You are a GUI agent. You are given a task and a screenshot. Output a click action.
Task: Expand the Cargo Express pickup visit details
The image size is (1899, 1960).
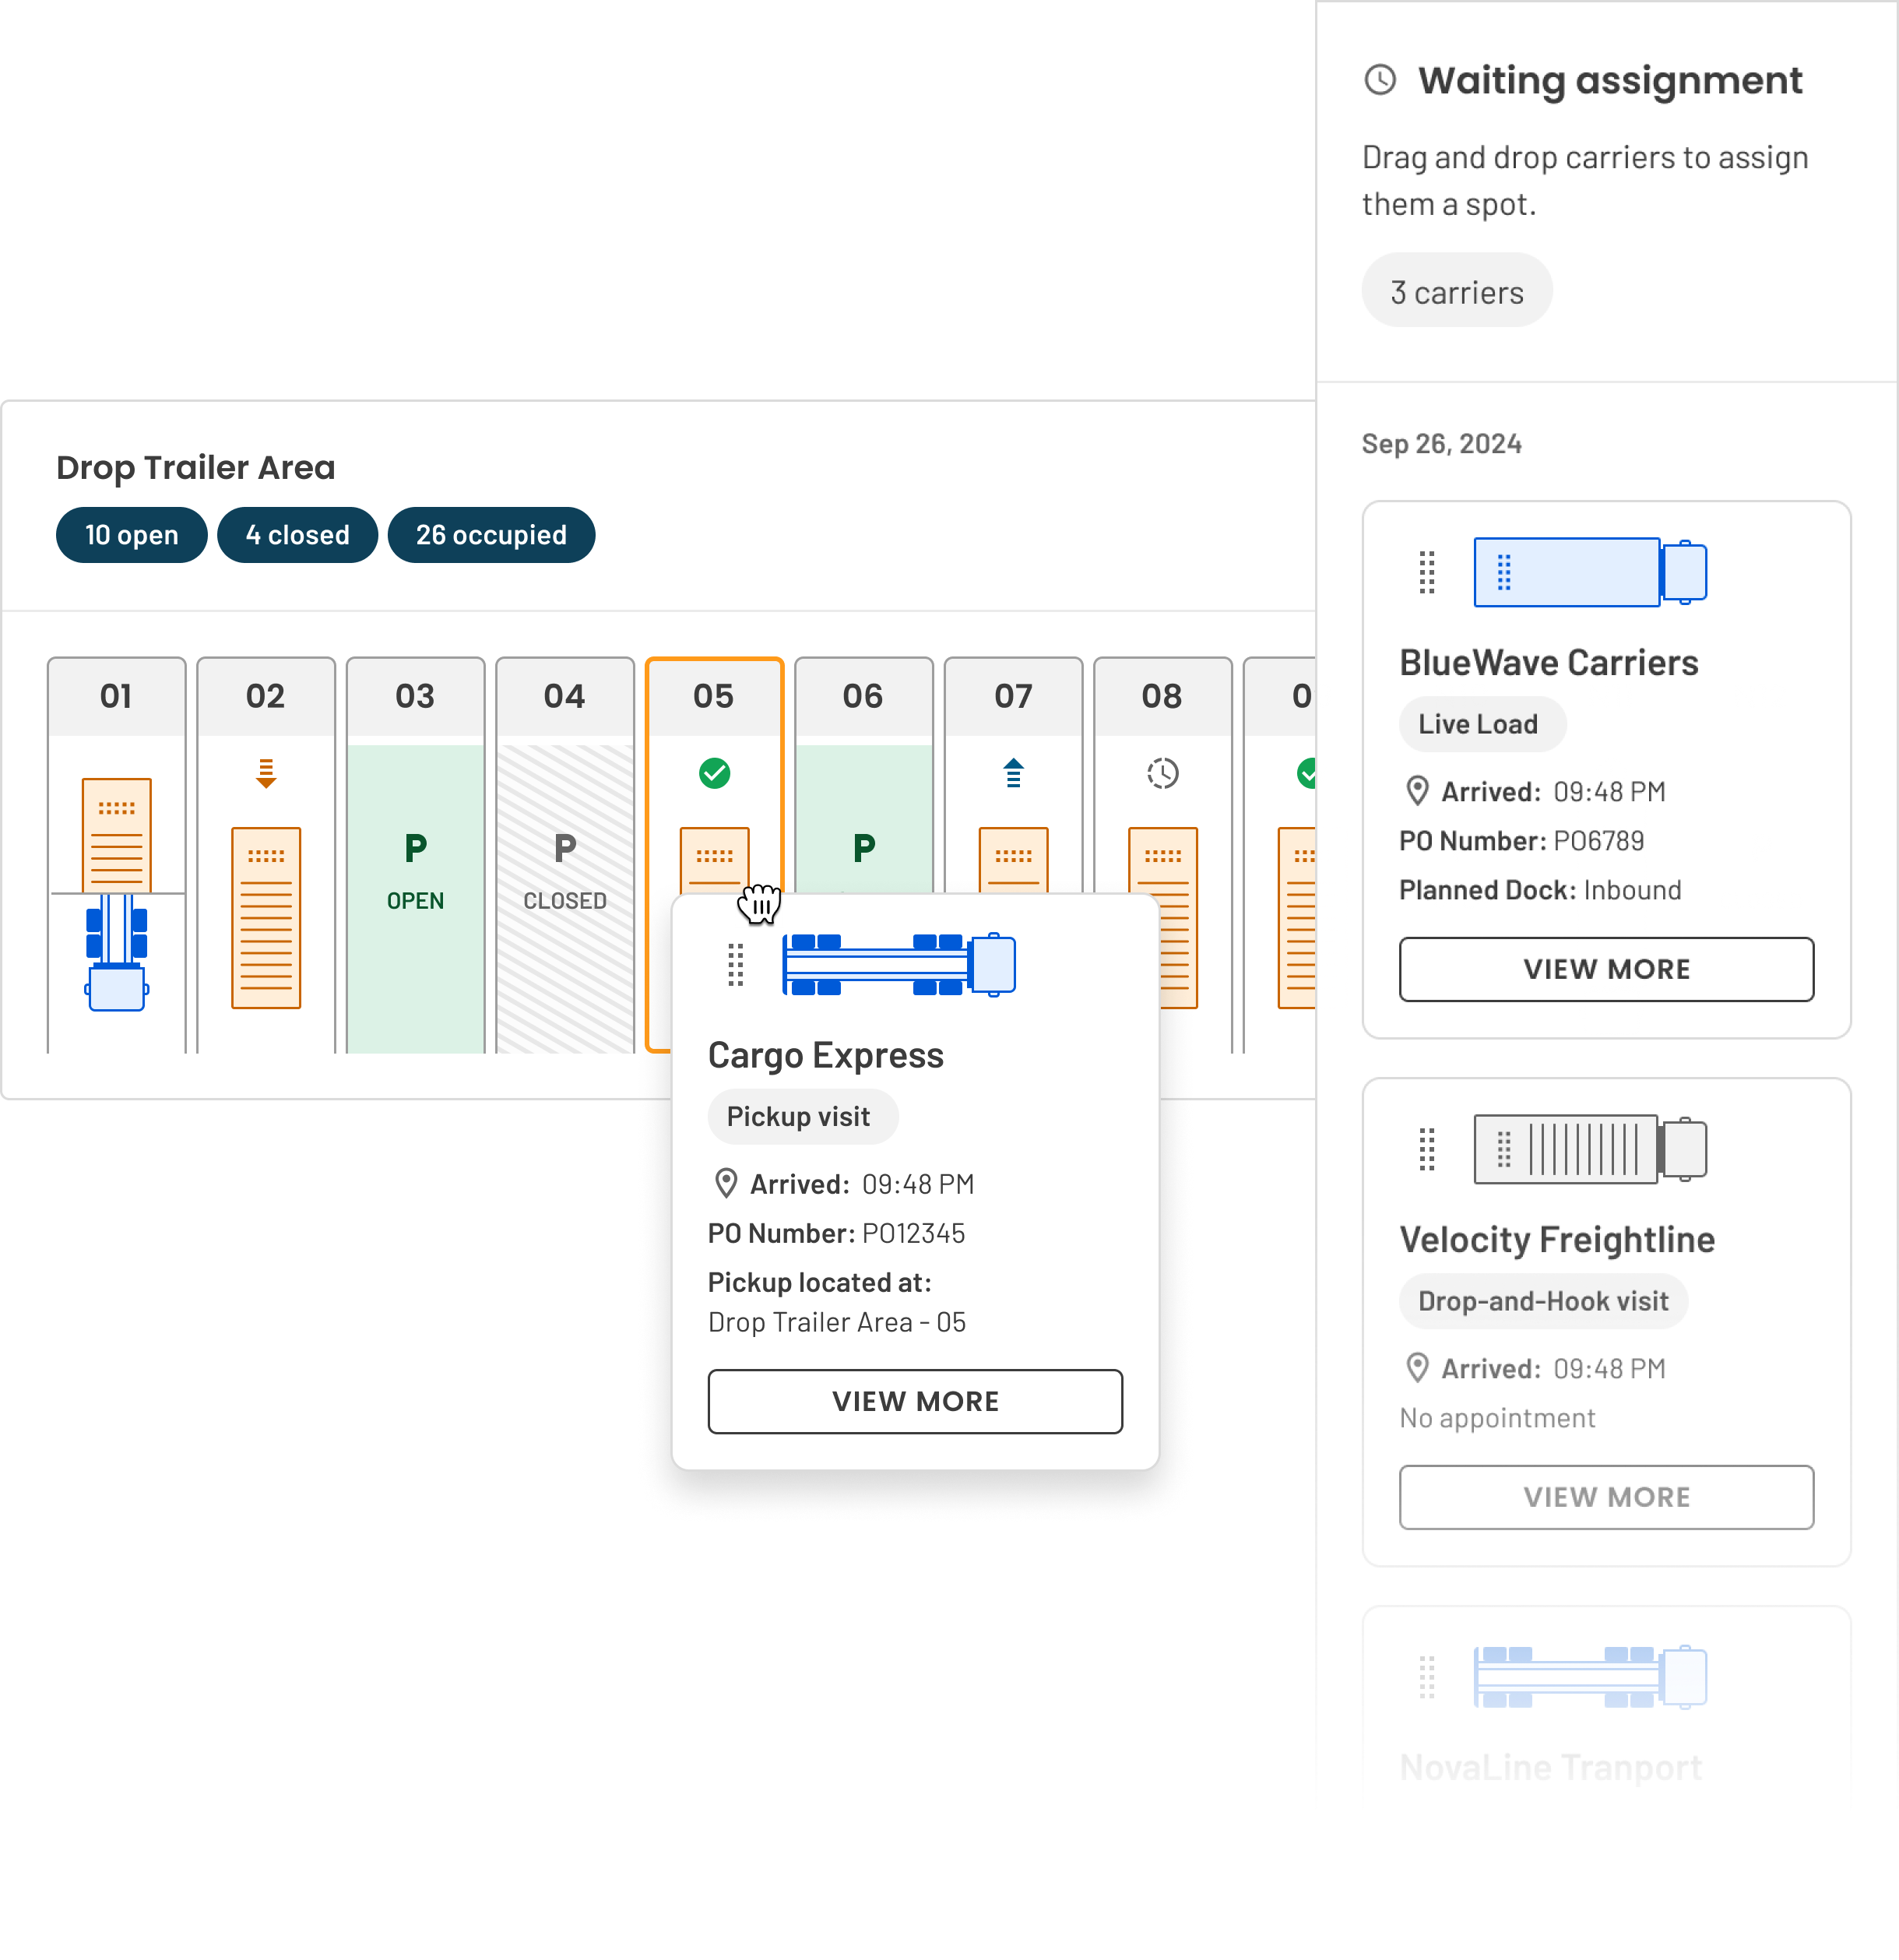coord(916,1400)
